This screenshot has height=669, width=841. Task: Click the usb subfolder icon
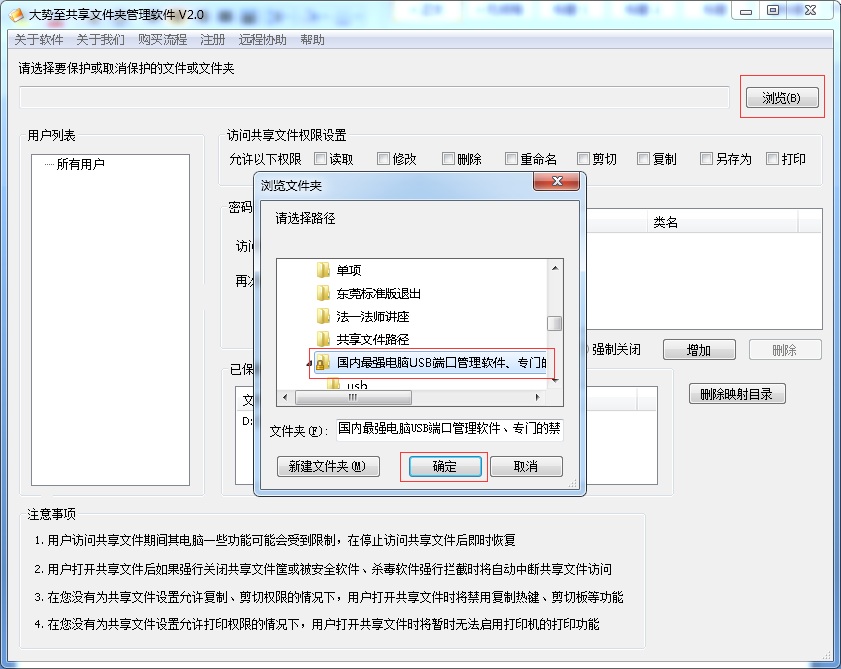[334, 385]
